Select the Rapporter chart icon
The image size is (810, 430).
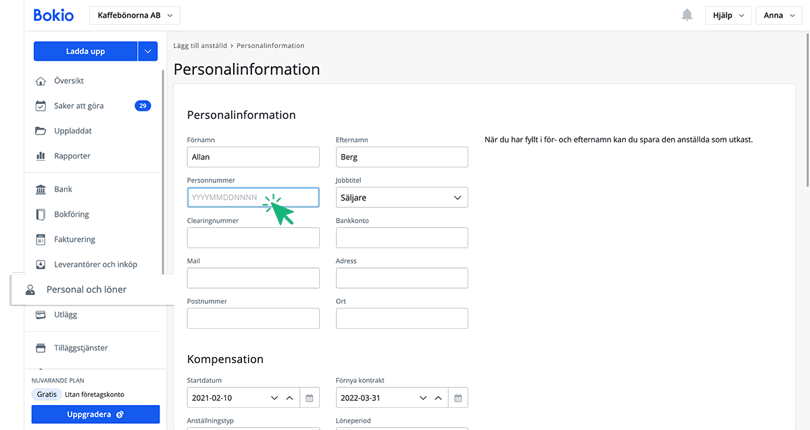click(x=41, y=156)
